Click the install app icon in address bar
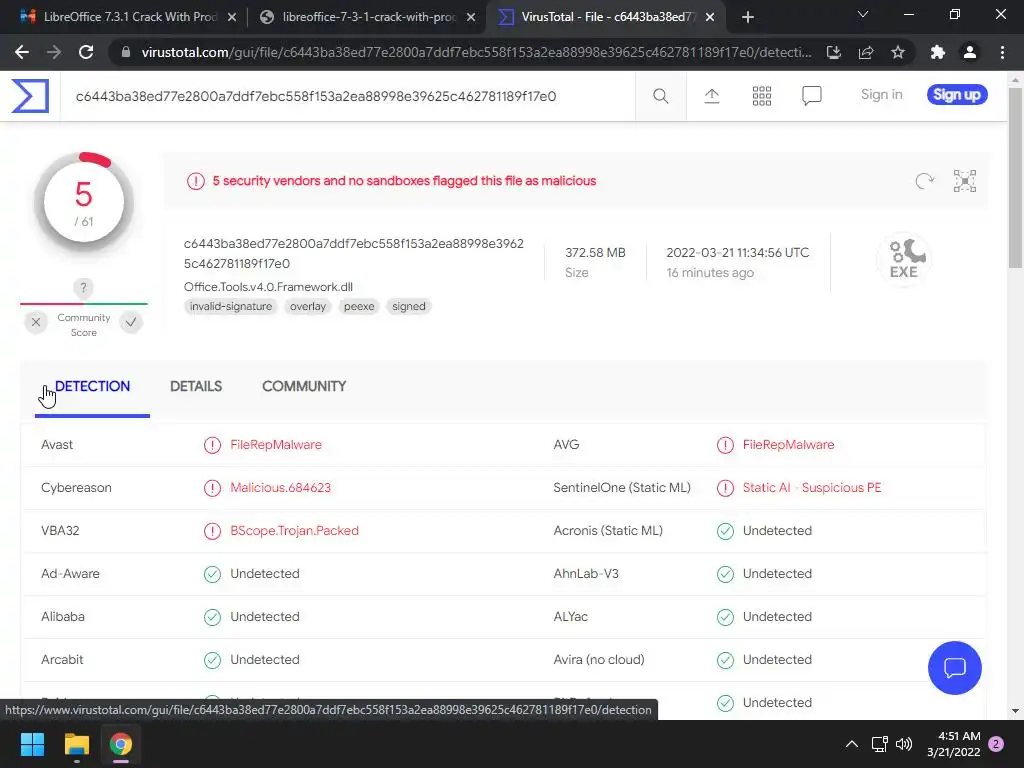This screenshot has width=1024, height=768. tap(834, 52)
